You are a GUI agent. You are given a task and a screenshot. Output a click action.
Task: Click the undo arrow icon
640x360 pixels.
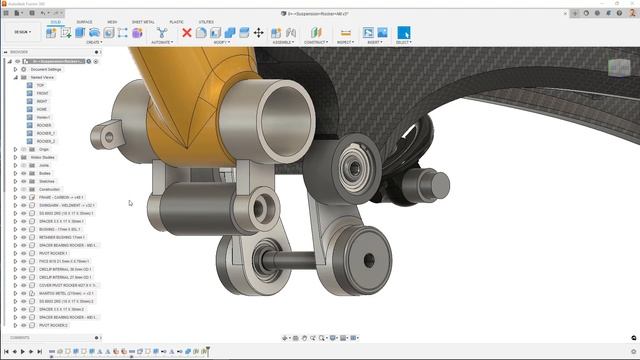coord(43,13)
